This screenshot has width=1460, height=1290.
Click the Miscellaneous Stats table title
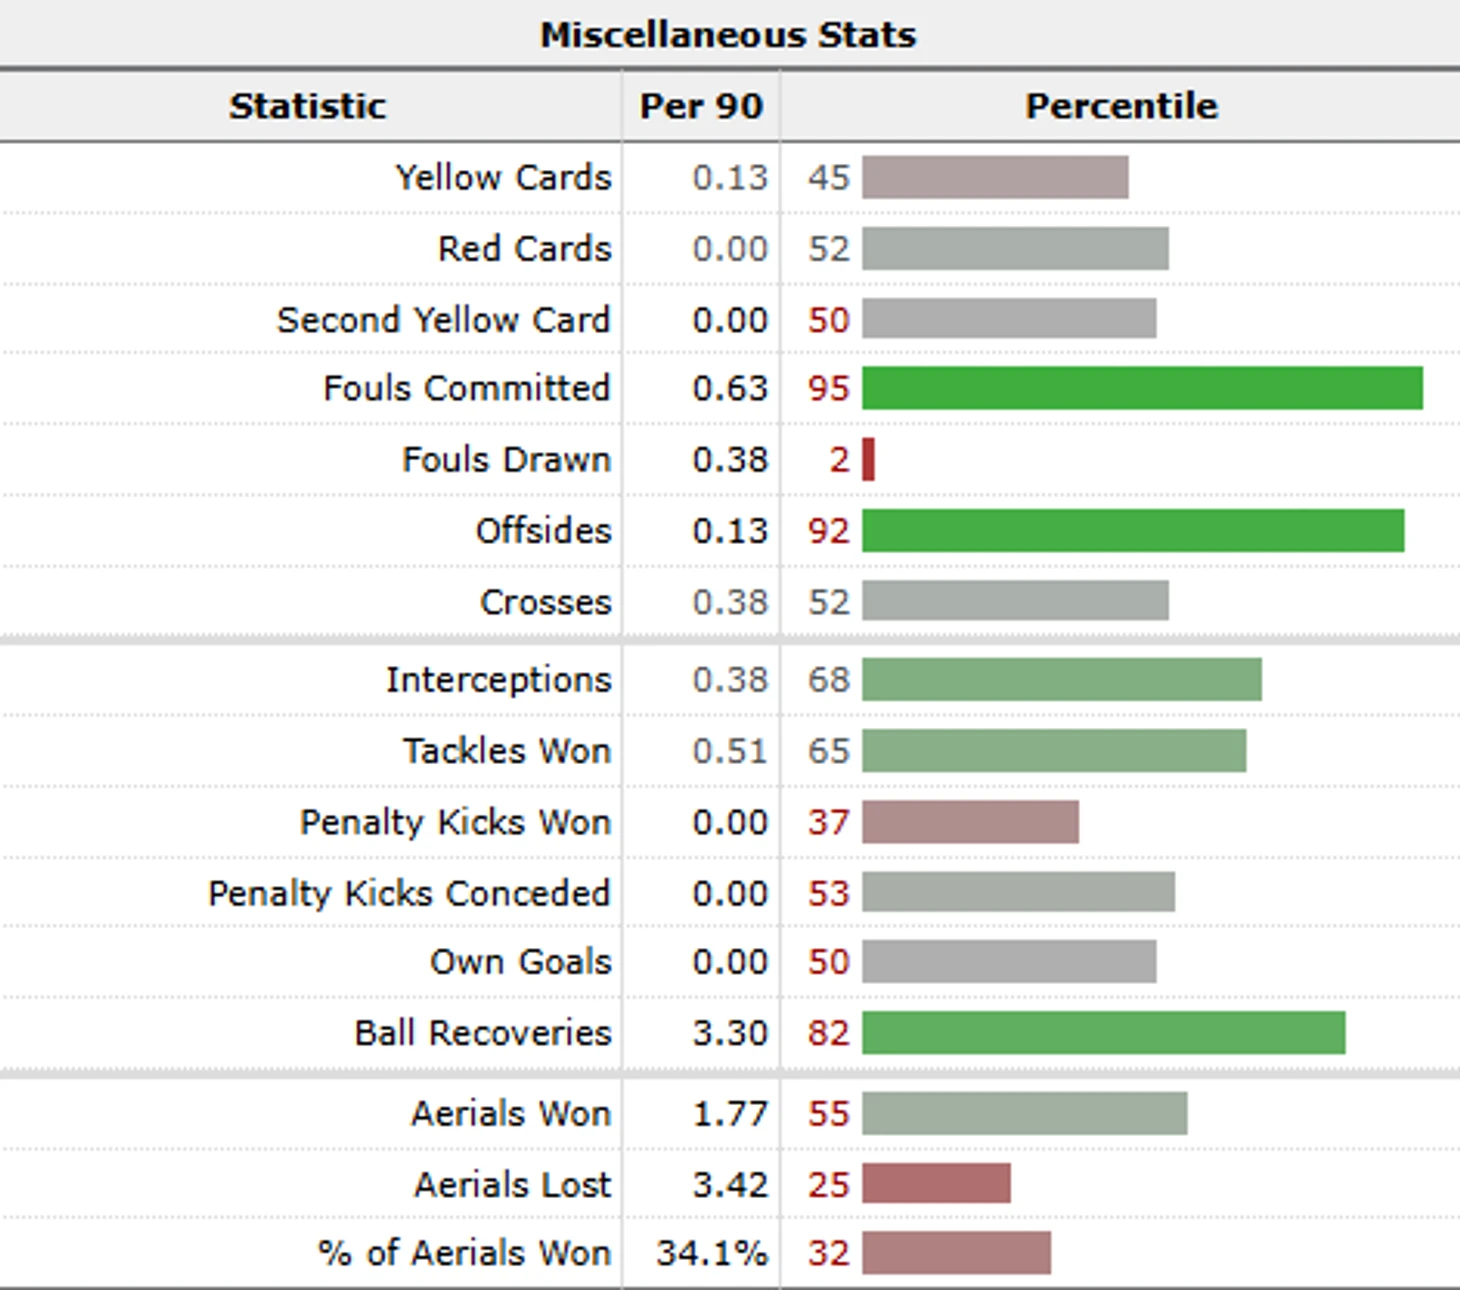click(728, 35)
